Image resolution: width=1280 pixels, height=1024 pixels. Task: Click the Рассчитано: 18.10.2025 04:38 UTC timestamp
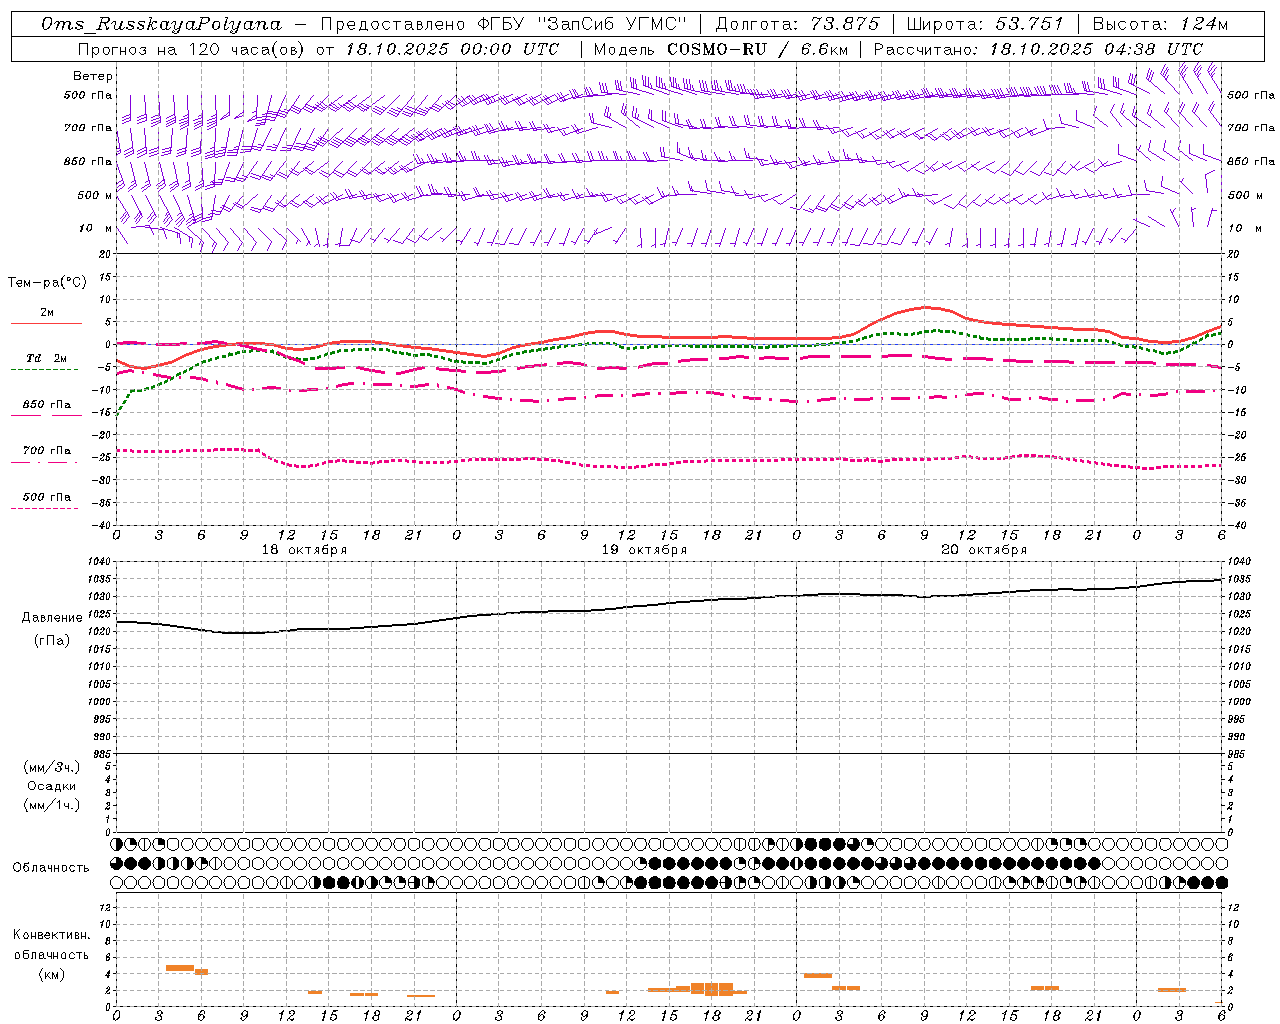click(x=1038, y=49)
